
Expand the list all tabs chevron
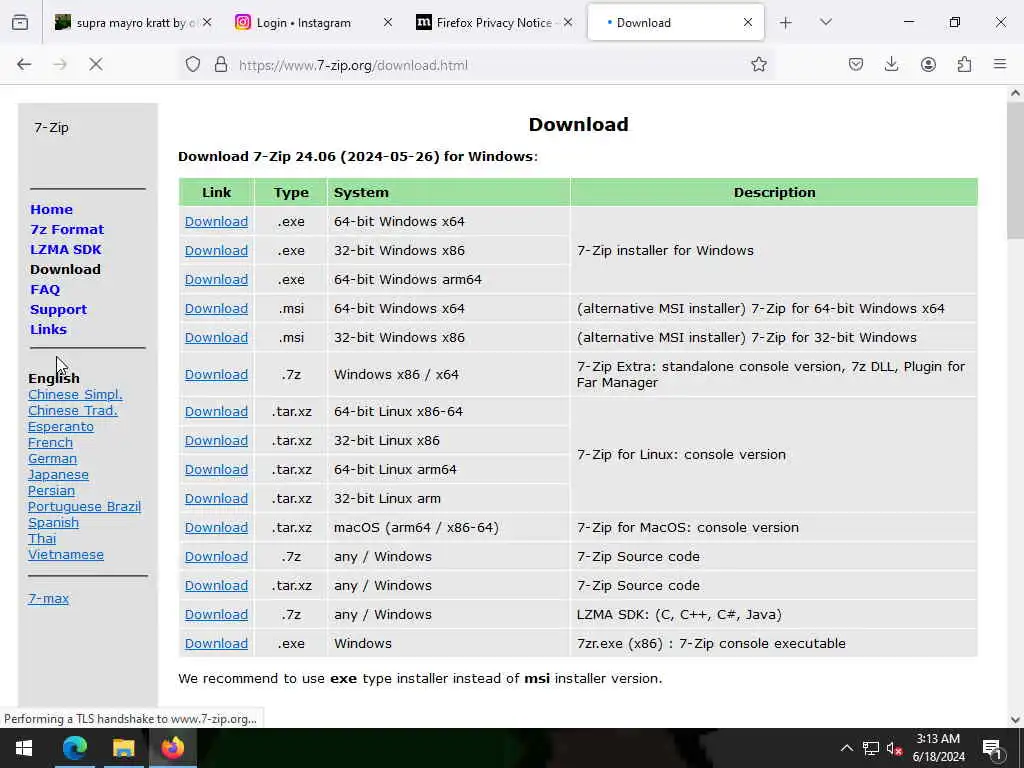point(825,23)
